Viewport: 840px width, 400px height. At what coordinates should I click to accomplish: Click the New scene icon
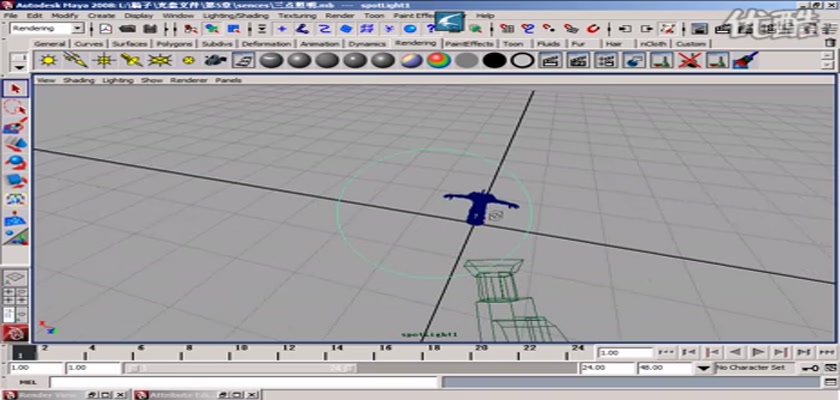click(106, 28)
